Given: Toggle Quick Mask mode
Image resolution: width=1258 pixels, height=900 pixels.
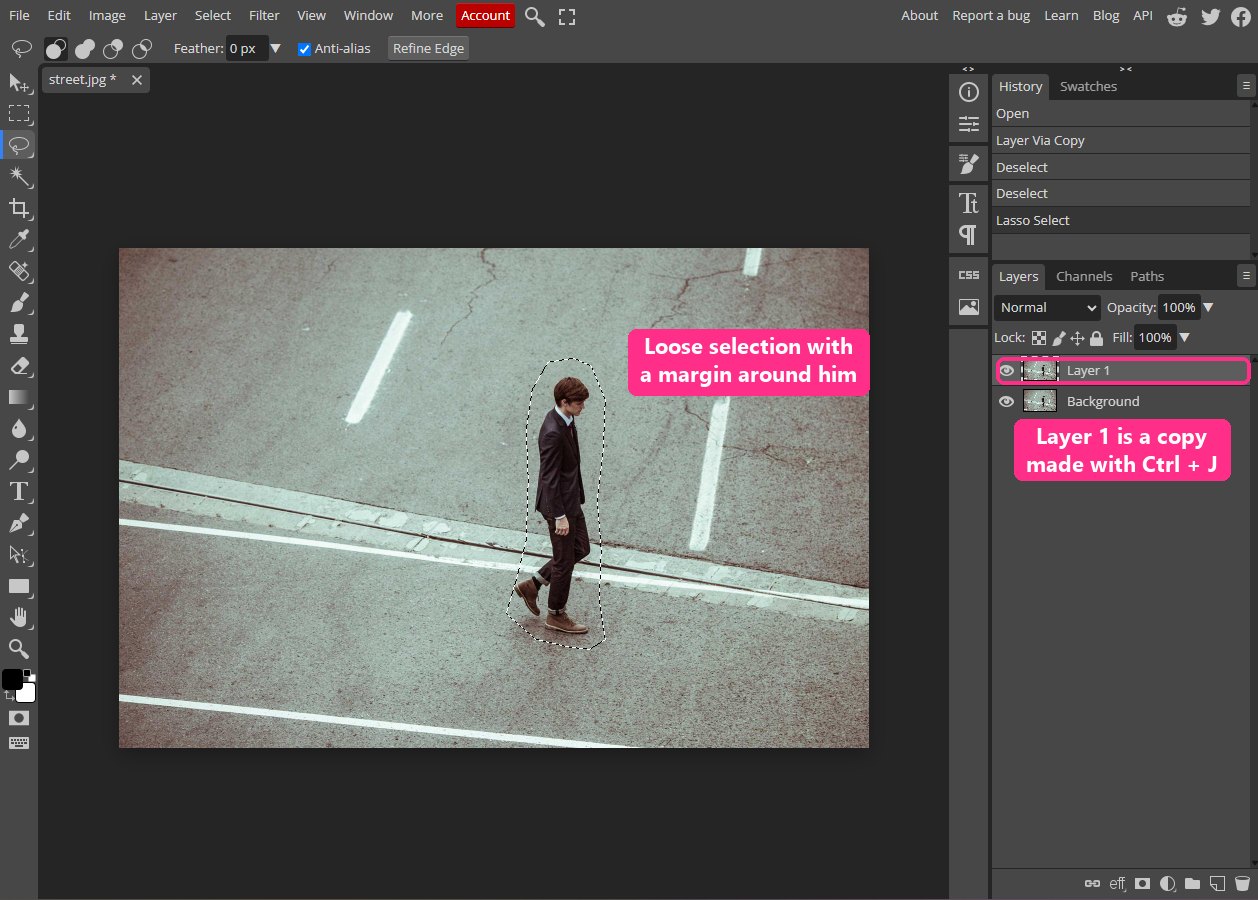Looking at the screenshot, I should [x=19, y=718].
